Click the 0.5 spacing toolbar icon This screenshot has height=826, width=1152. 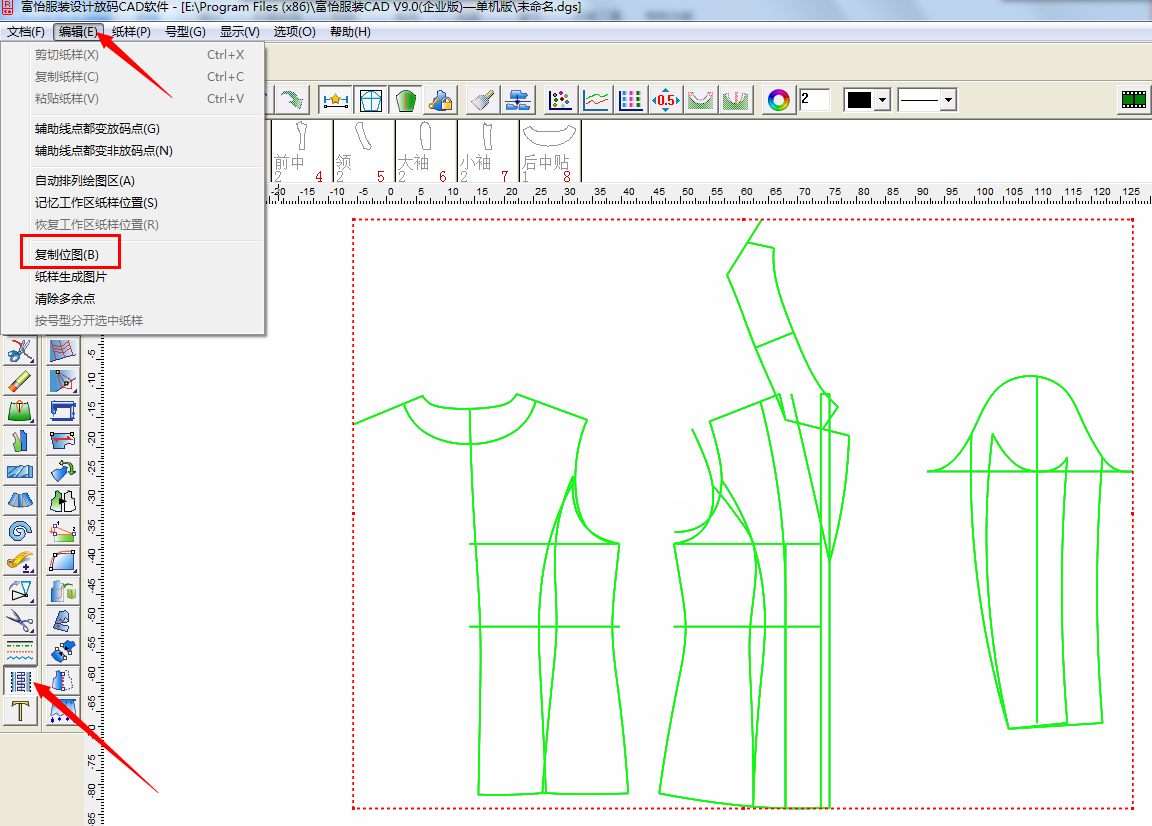point(665,100)
